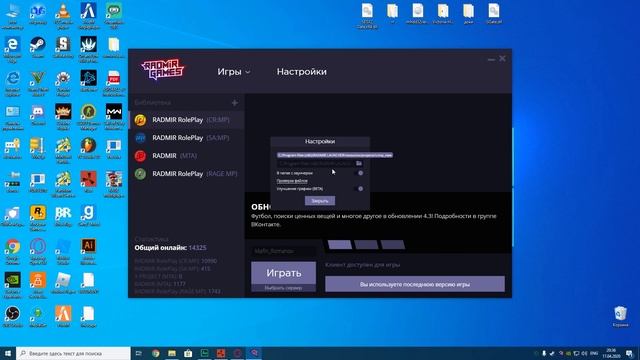Select the red RADMIR MTA icon

pos(140,156)
